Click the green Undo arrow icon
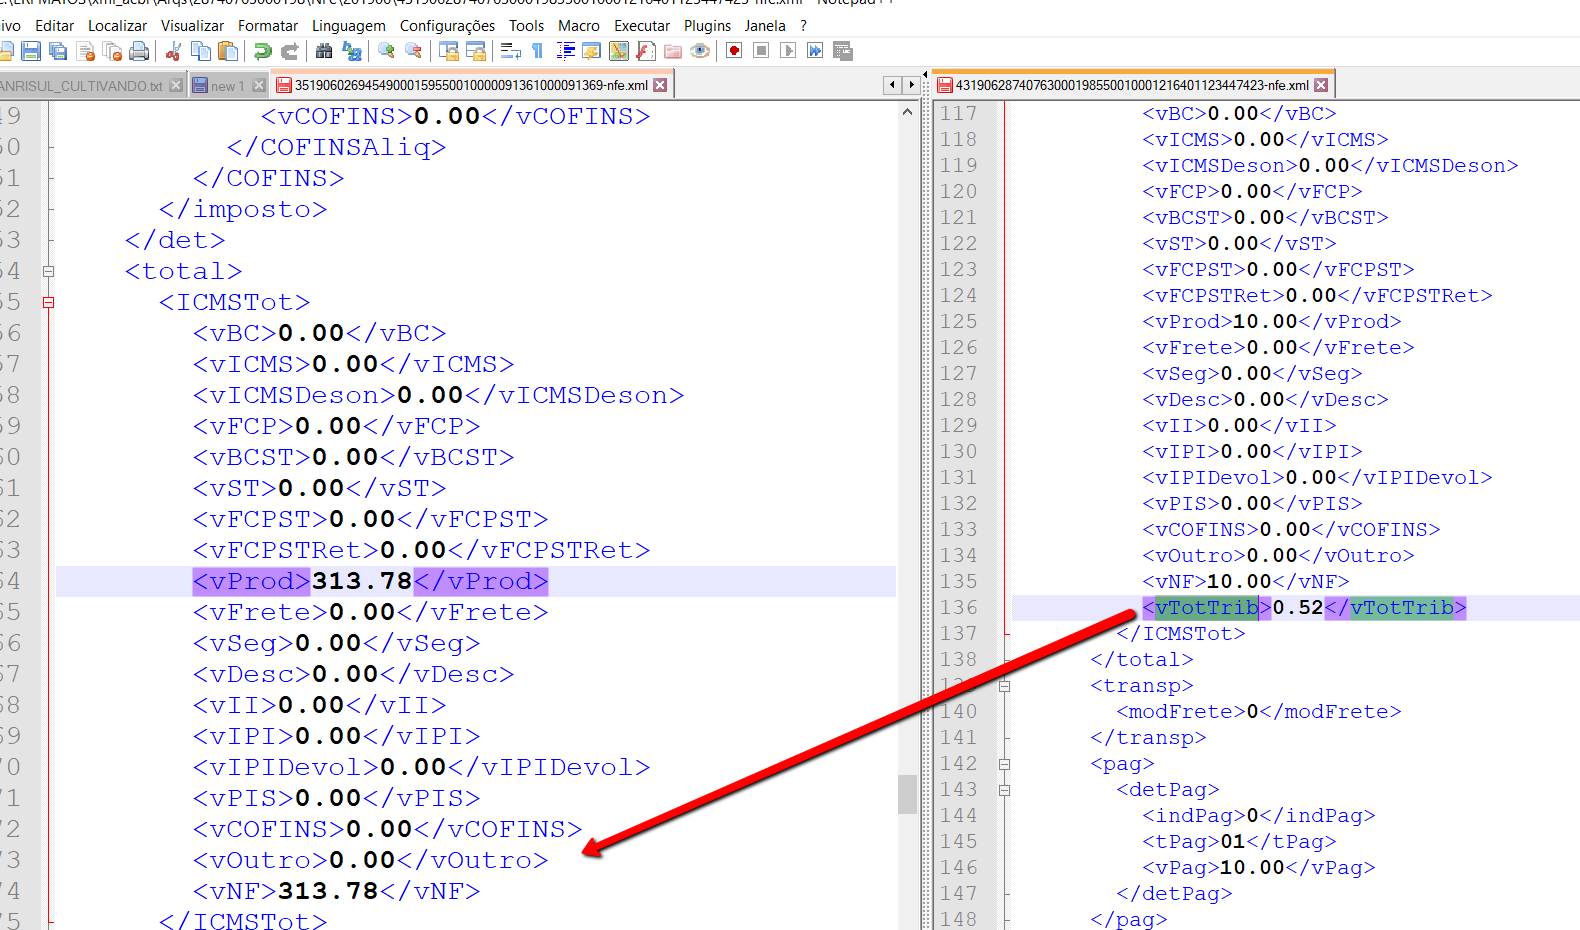This screenshot has width=1580, height=930. pos(262,51)
